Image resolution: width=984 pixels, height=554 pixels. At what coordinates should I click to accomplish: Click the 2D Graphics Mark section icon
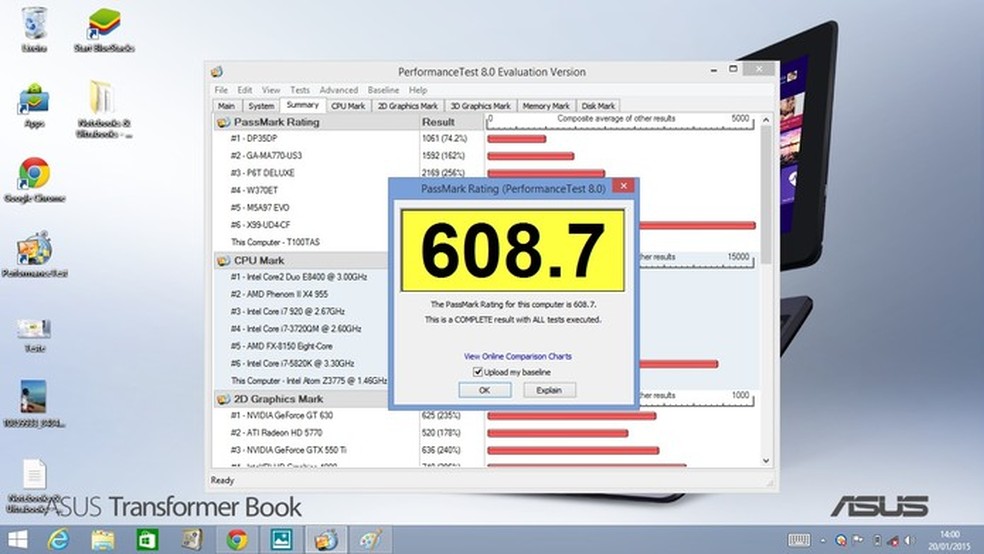coord(222,398)
